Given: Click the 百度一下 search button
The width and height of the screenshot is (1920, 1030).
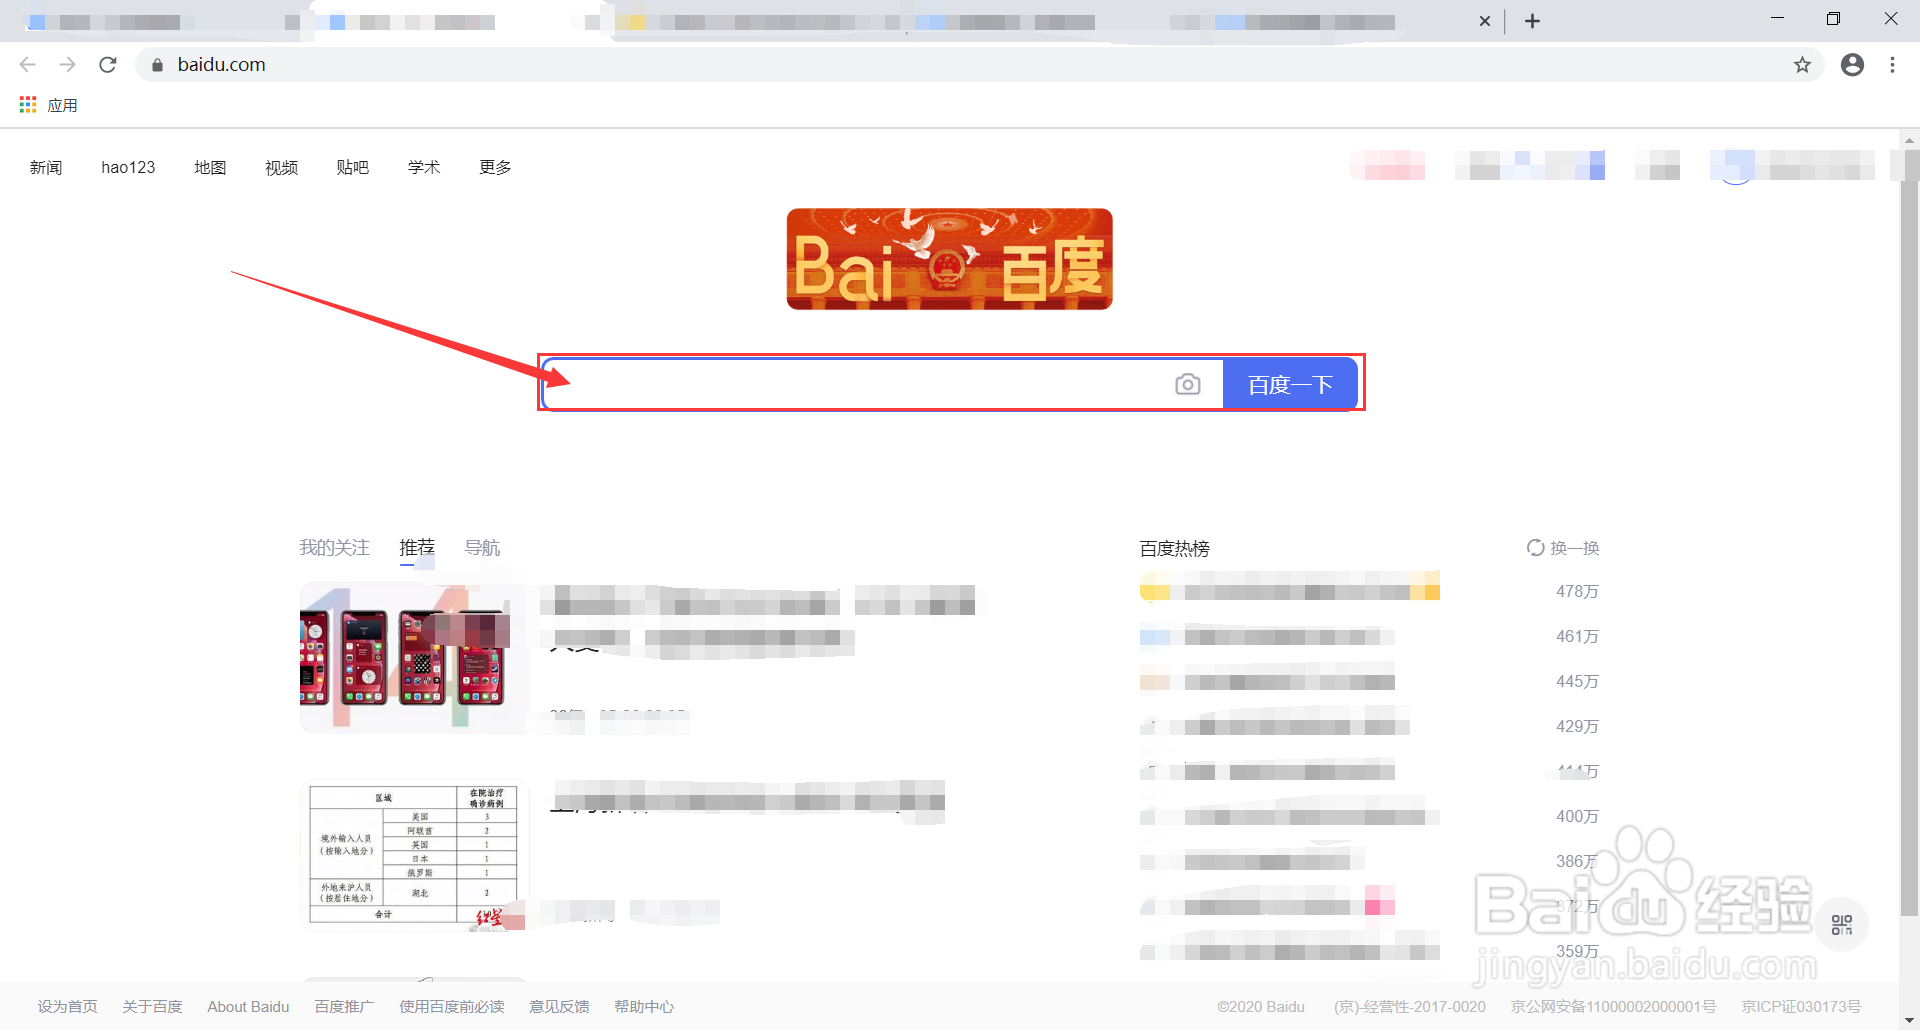Looking at the screenshot, I should point(1289,384).
